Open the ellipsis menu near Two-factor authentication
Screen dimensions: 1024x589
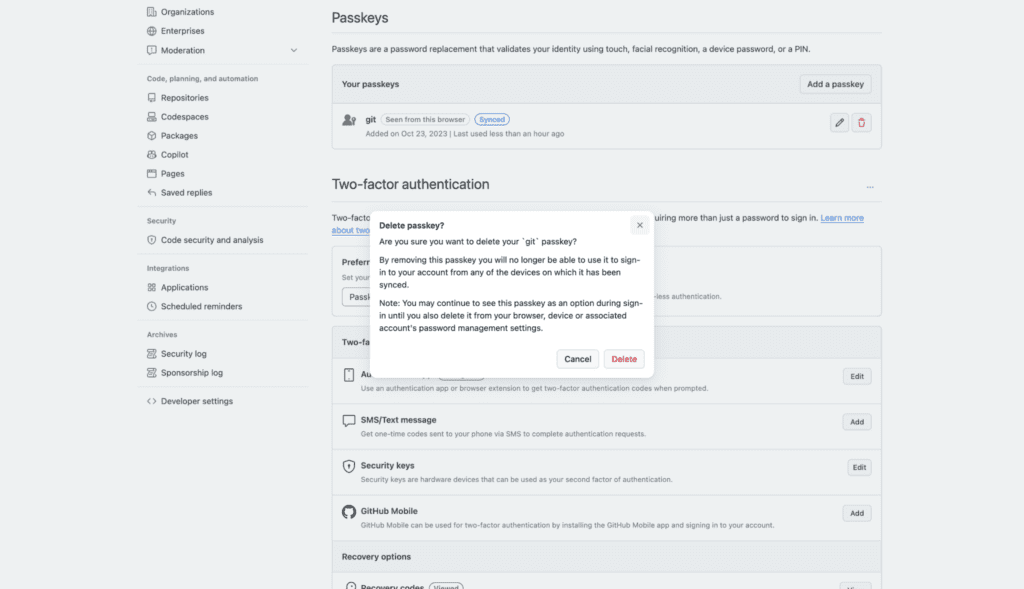point(869,186)
